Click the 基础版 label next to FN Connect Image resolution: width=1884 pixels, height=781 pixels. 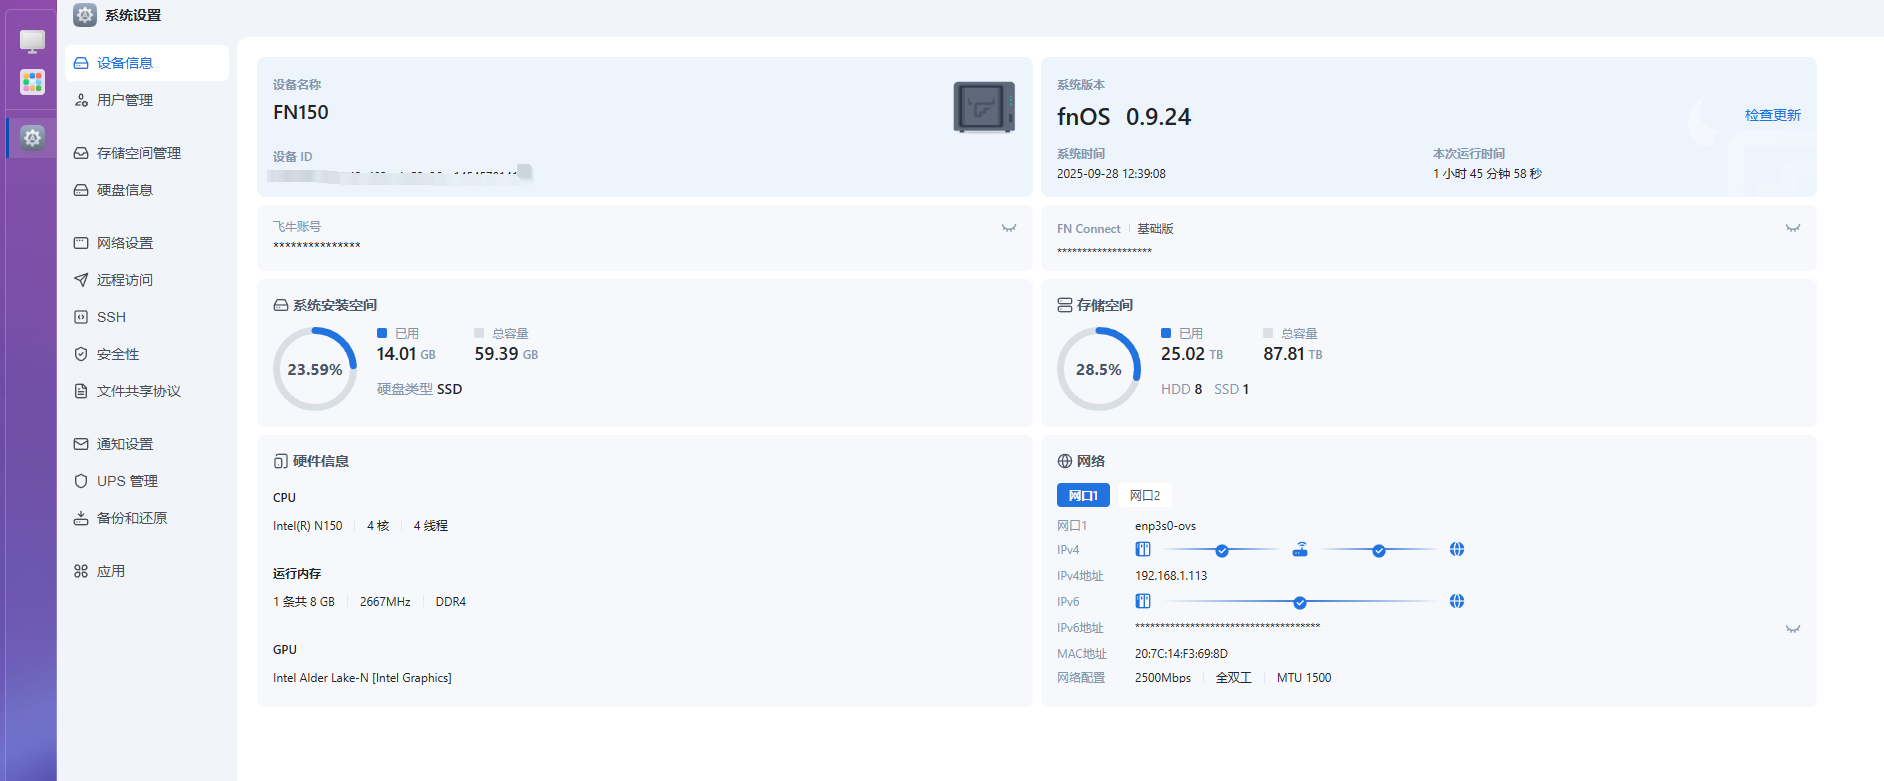click(1155, 229)
